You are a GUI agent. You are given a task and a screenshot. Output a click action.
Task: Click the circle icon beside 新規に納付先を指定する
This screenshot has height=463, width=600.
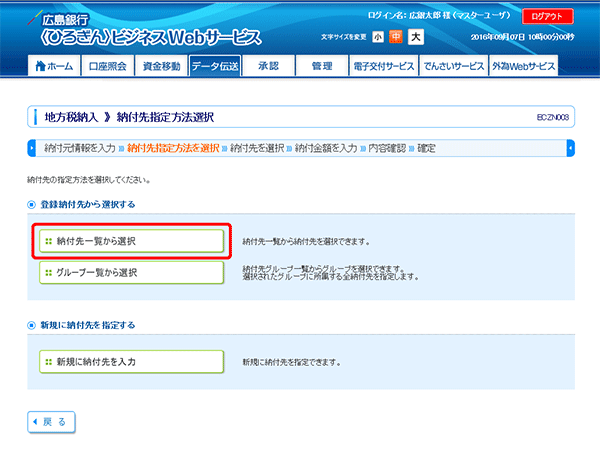31,326
